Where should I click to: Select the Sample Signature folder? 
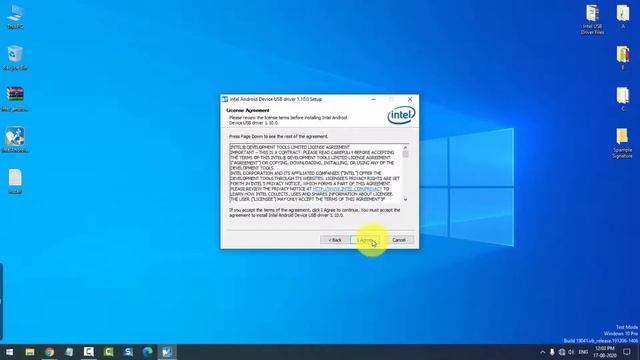(622, 143)
